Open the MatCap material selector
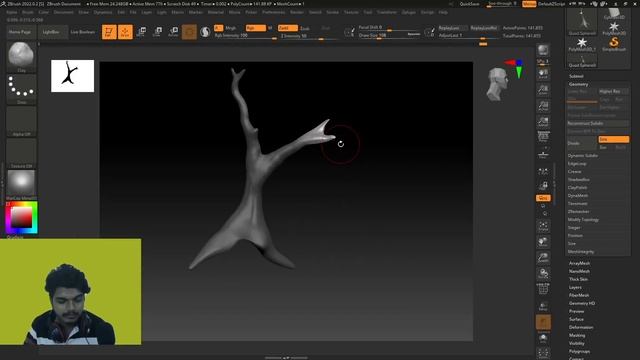Viewport: 640px width, 360px height. [x=21, y=185]
